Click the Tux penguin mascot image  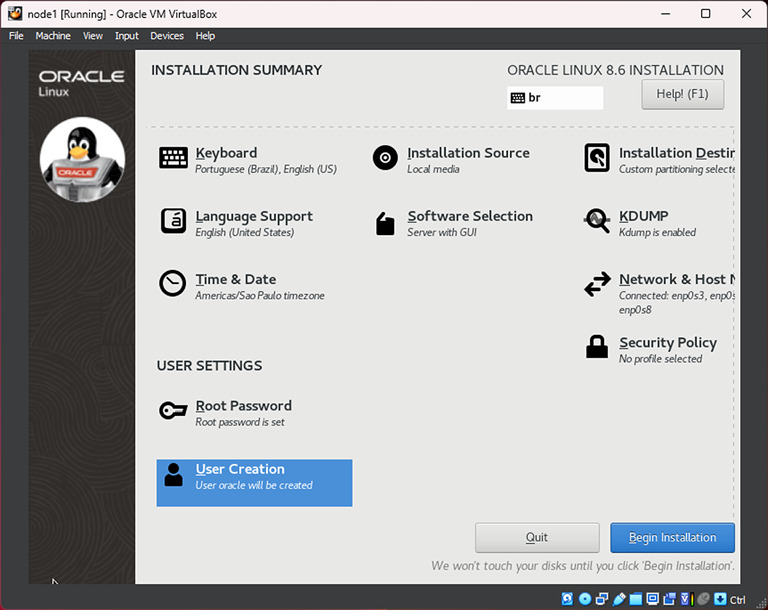point(82,159)
